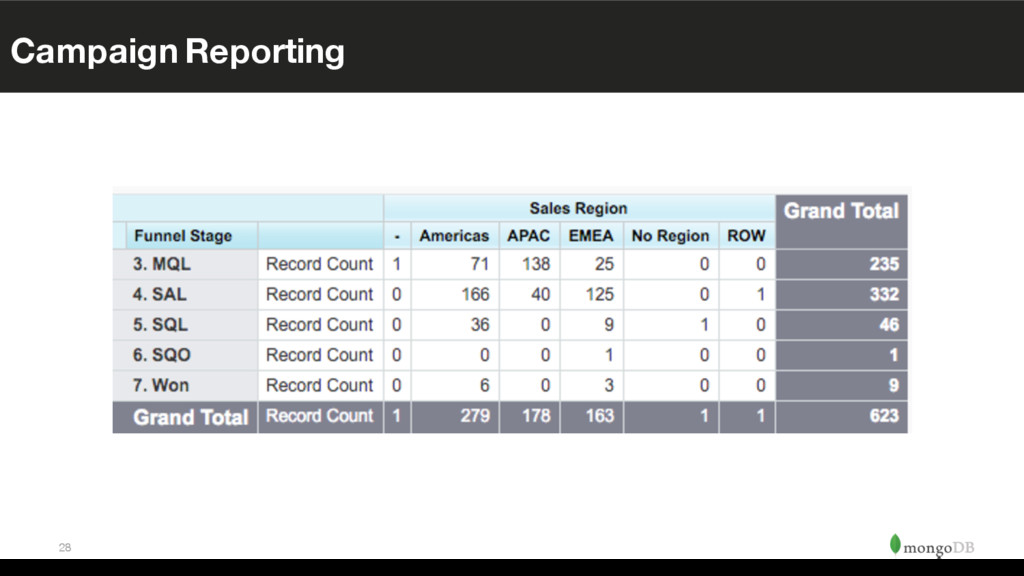The image size is (1024, 576).
Task: Click SAL dash-column value 0
Action: click(396, 295)
